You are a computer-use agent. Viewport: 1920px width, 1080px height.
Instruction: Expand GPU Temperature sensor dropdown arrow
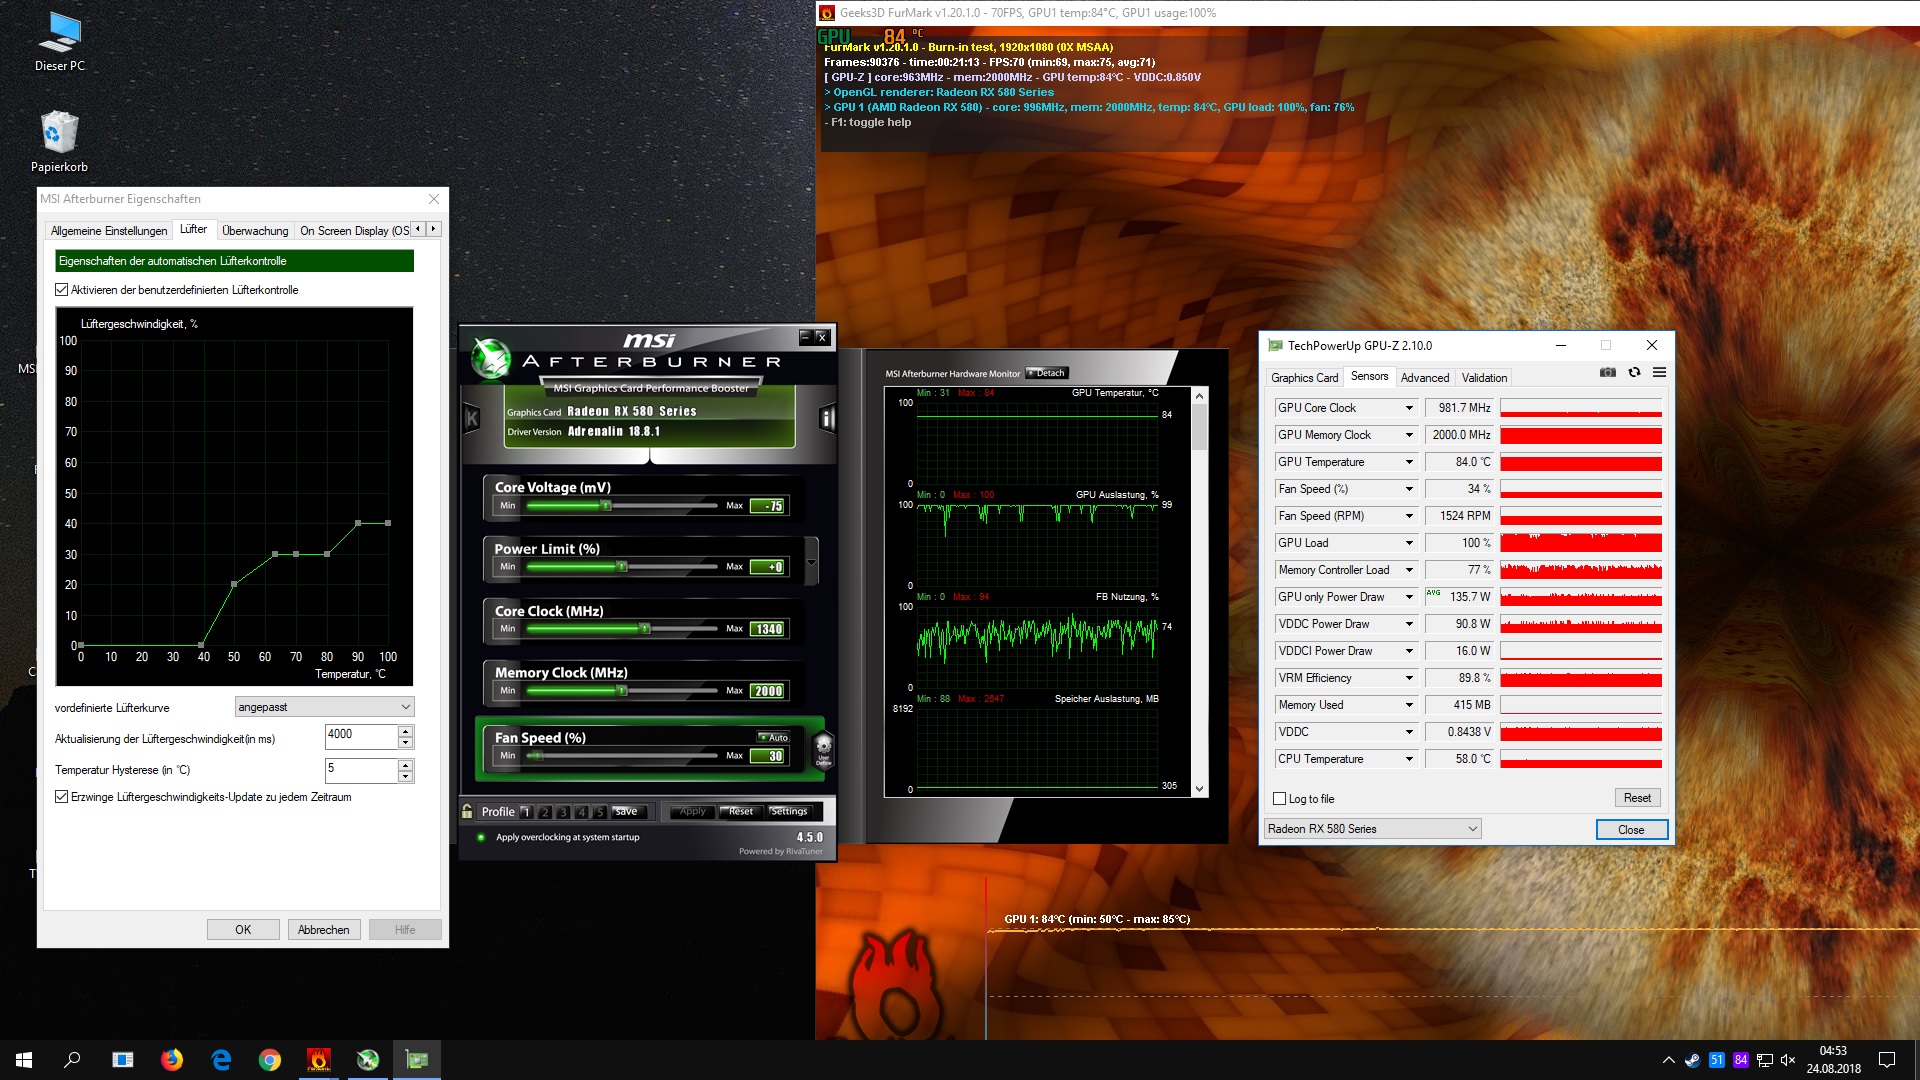tap(1409, 462)
